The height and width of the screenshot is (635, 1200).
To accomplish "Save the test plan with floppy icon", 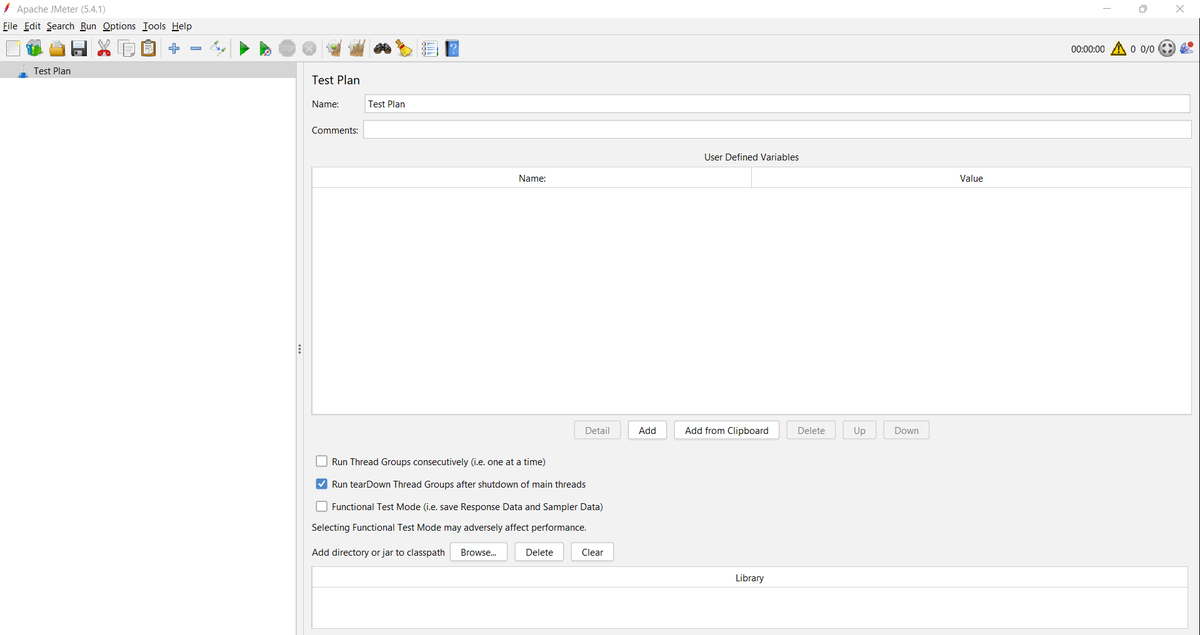I will [79, 48].
